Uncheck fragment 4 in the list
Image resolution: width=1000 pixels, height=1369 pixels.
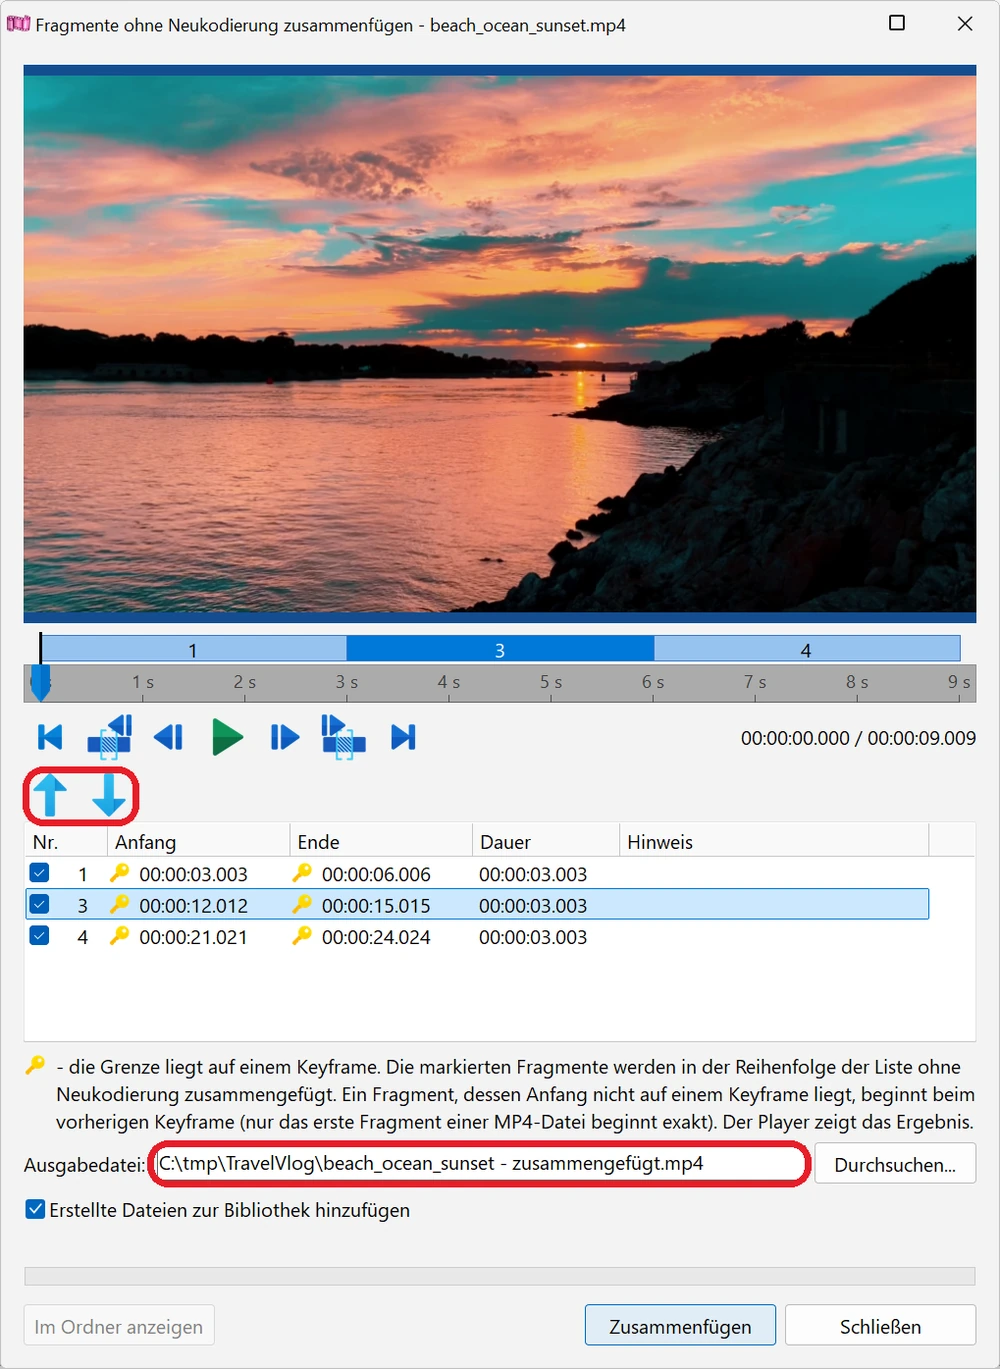tap(40, 936)
